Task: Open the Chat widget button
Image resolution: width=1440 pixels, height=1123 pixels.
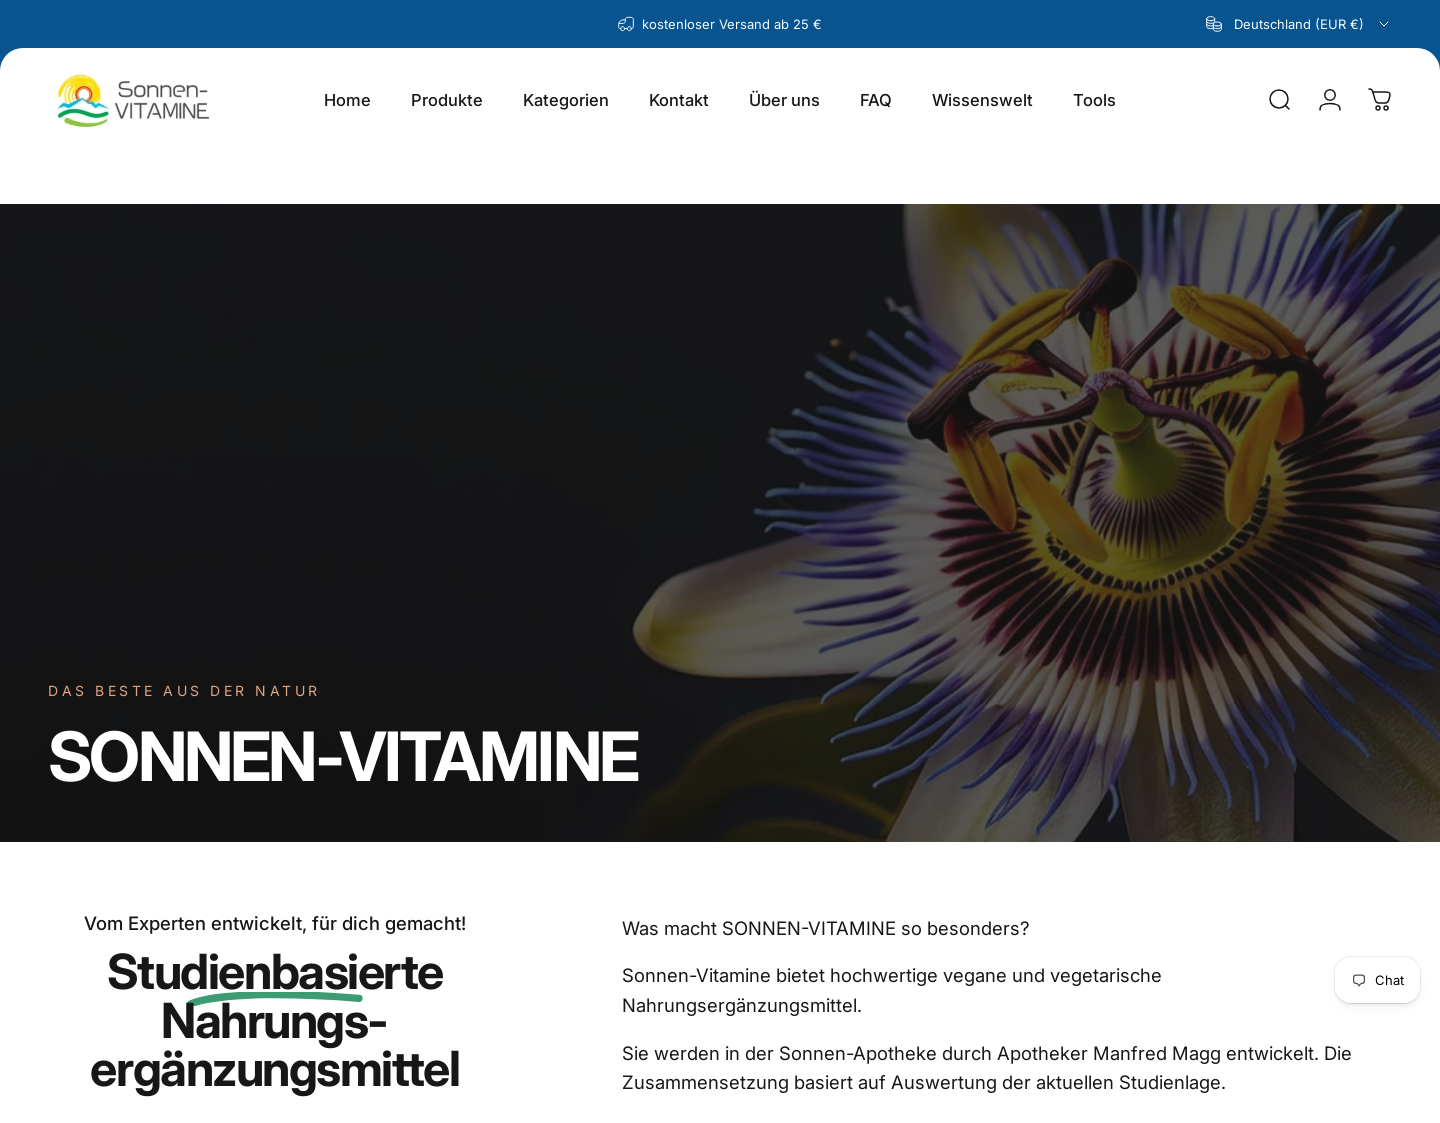Action: click(x=1377, y=980)
